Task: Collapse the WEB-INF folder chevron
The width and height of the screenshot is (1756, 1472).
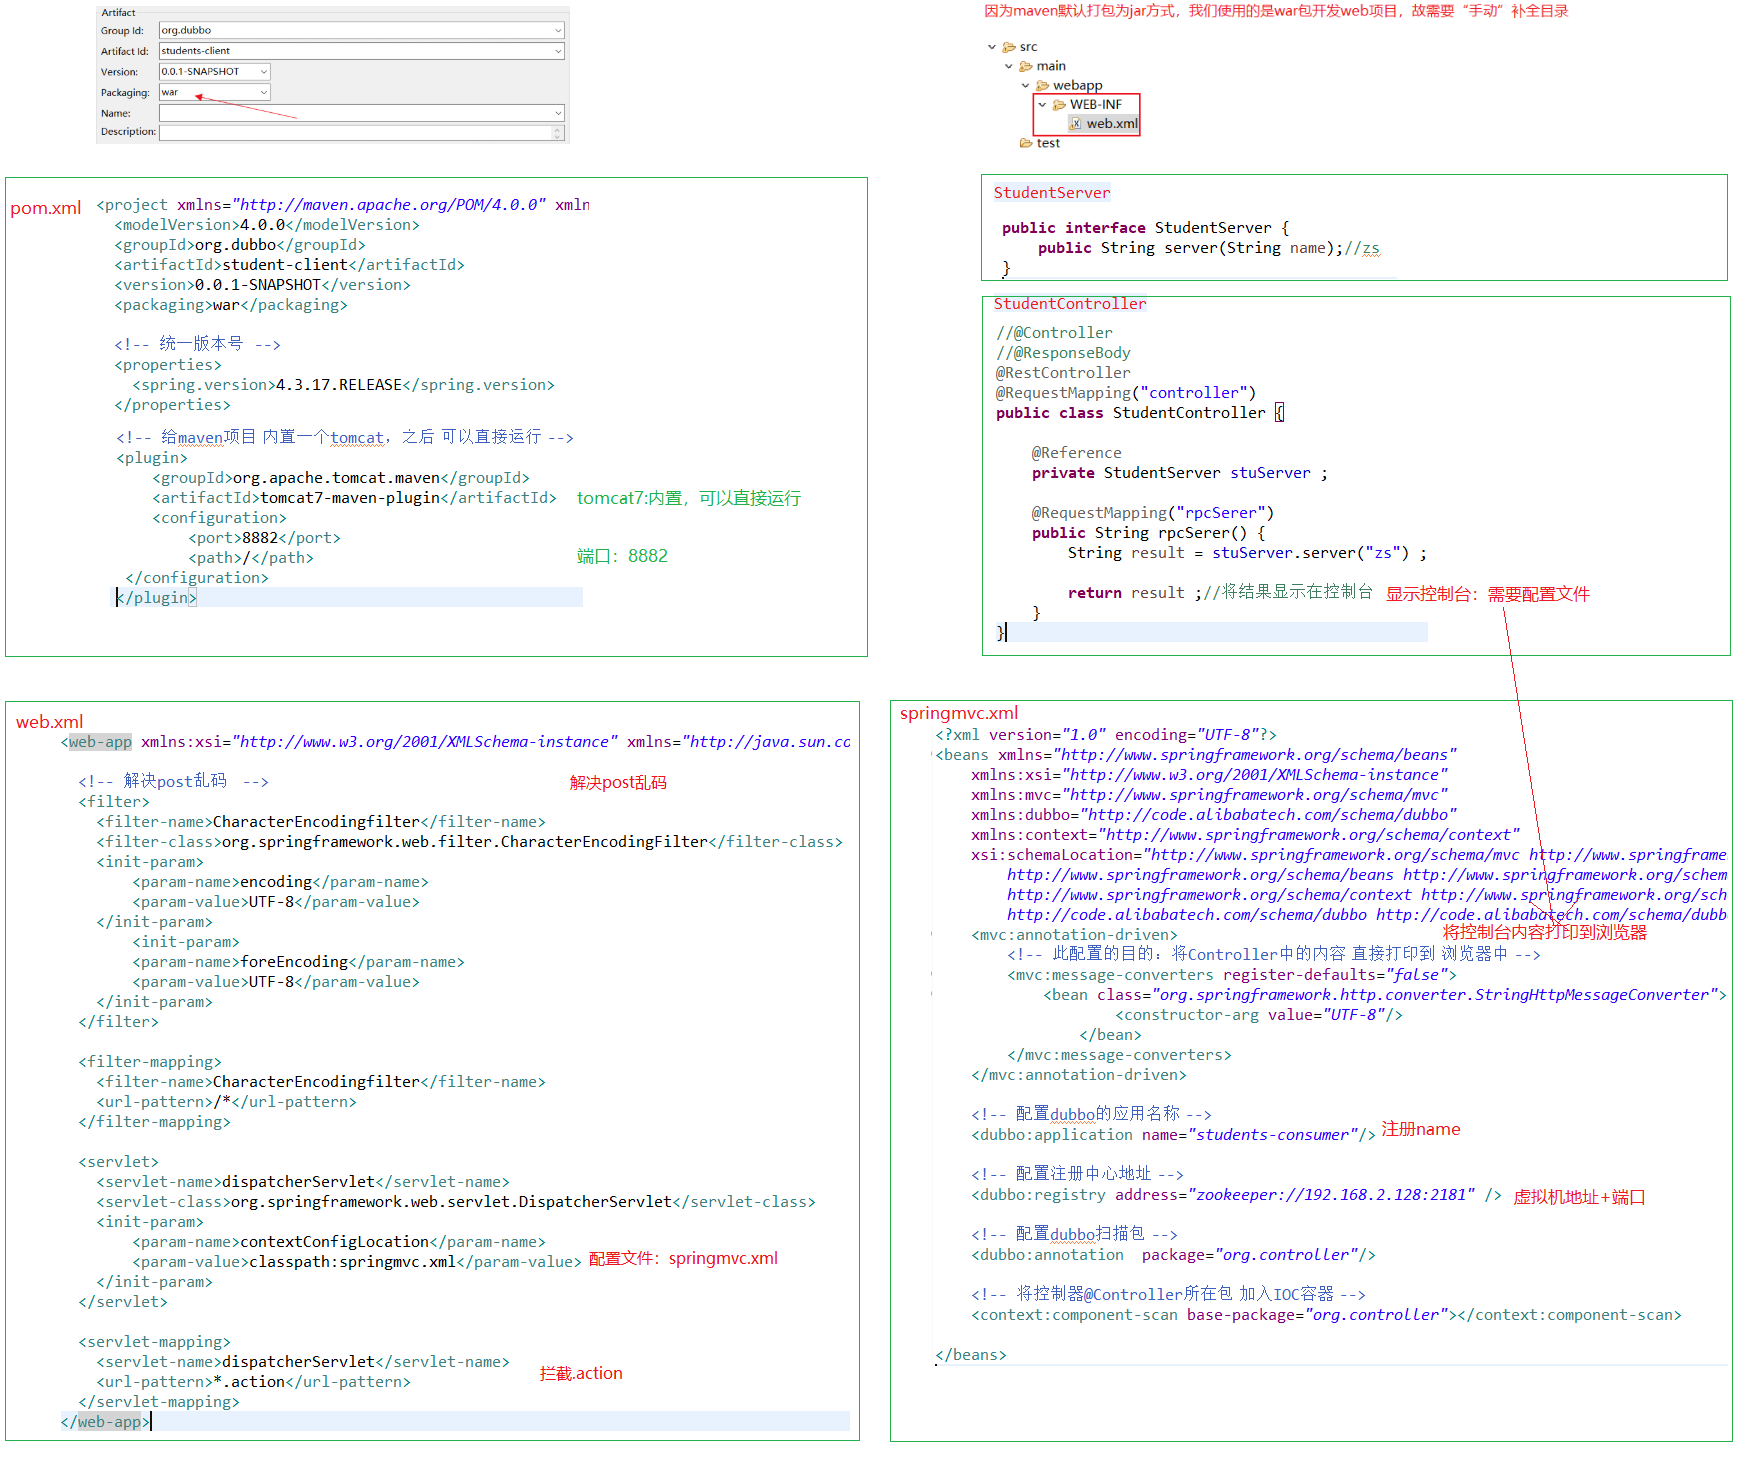Action: tap(1042, 105)
